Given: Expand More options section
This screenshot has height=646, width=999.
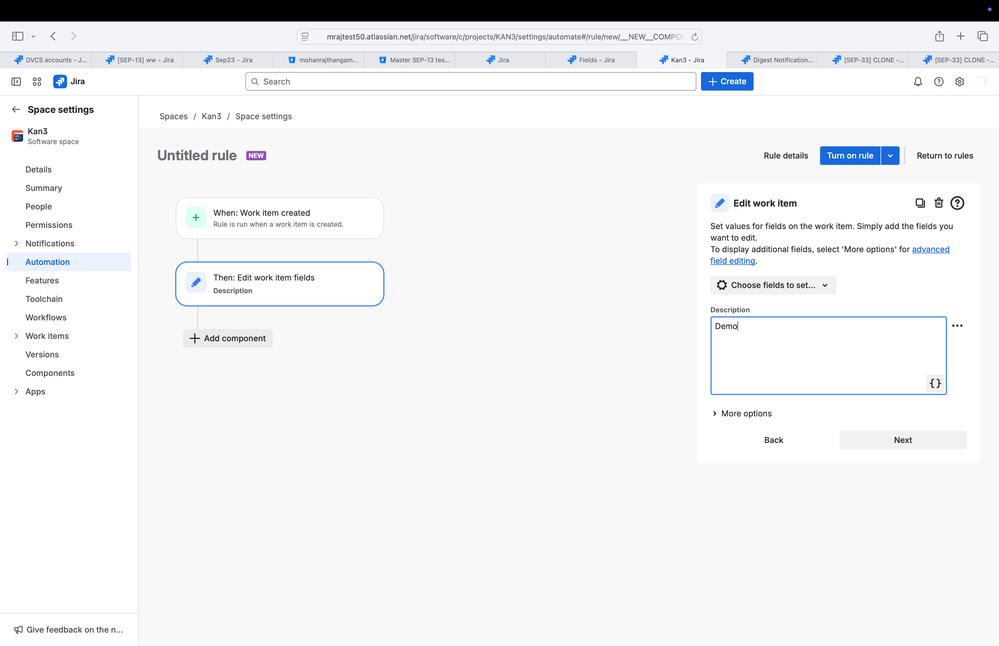Looking at the screenshot, I should point(742,413).
